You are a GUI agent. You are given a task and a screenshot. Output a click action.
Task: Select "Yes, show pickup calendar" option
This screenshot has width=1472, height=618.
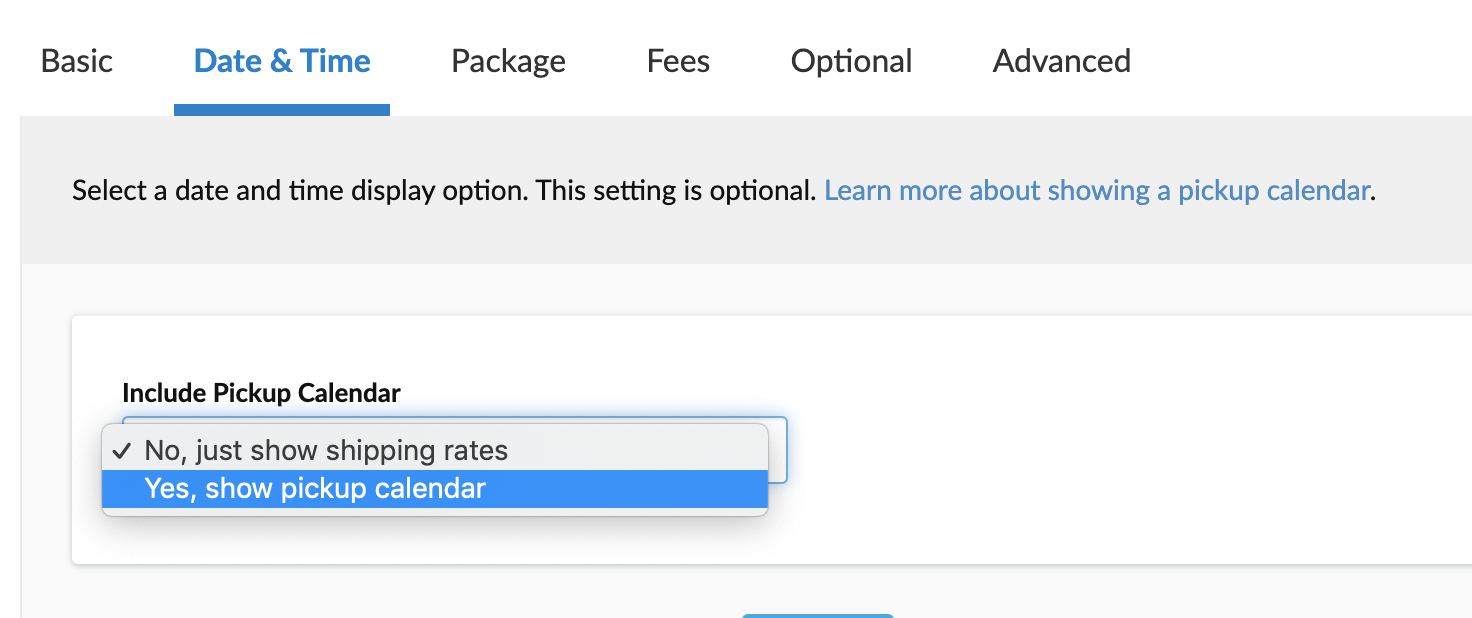(x=315, y=489)
